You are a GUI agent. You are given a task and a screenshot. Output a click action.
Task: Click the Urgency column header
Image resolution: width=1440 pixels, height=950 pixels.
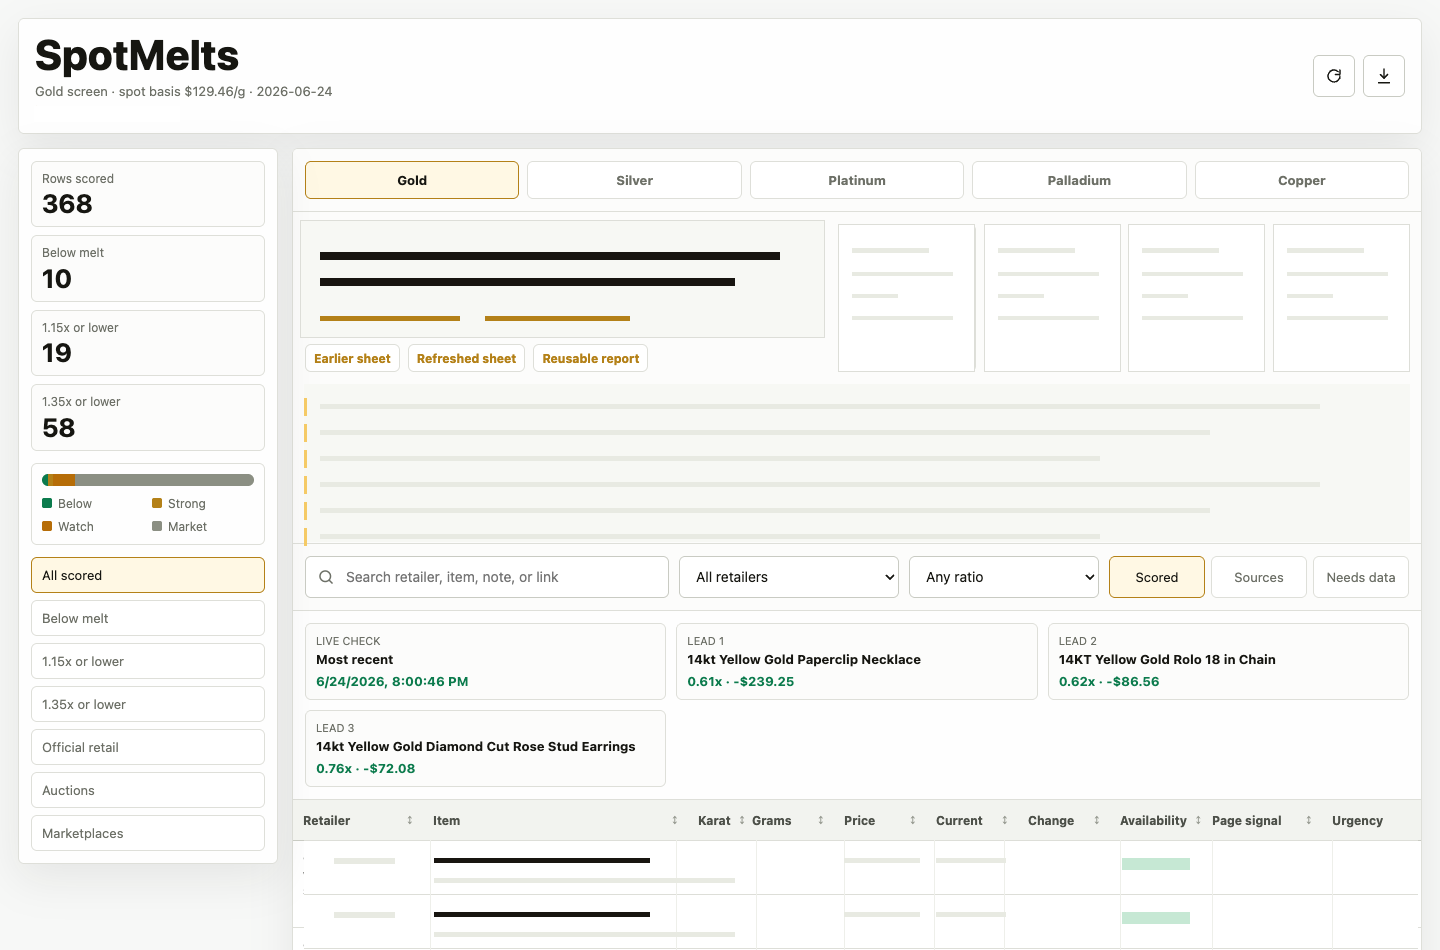click(x=1357, y=820)
